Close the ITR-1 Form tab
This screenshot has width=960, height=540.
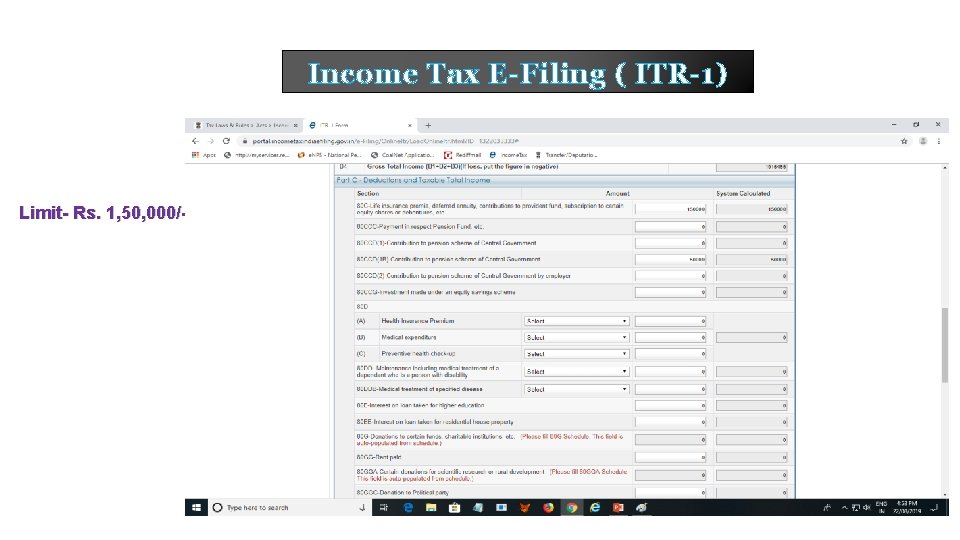(x=410, y=125)
